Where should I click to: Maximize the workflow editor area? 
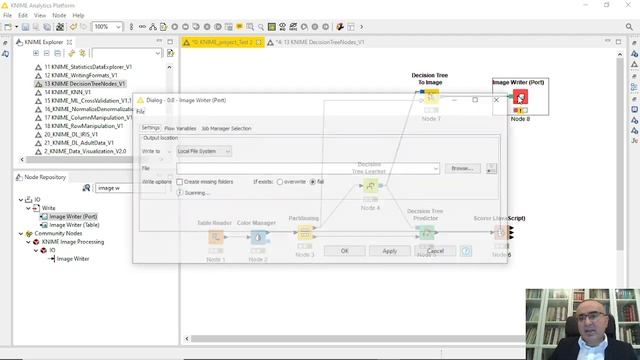tap(618, 42)
